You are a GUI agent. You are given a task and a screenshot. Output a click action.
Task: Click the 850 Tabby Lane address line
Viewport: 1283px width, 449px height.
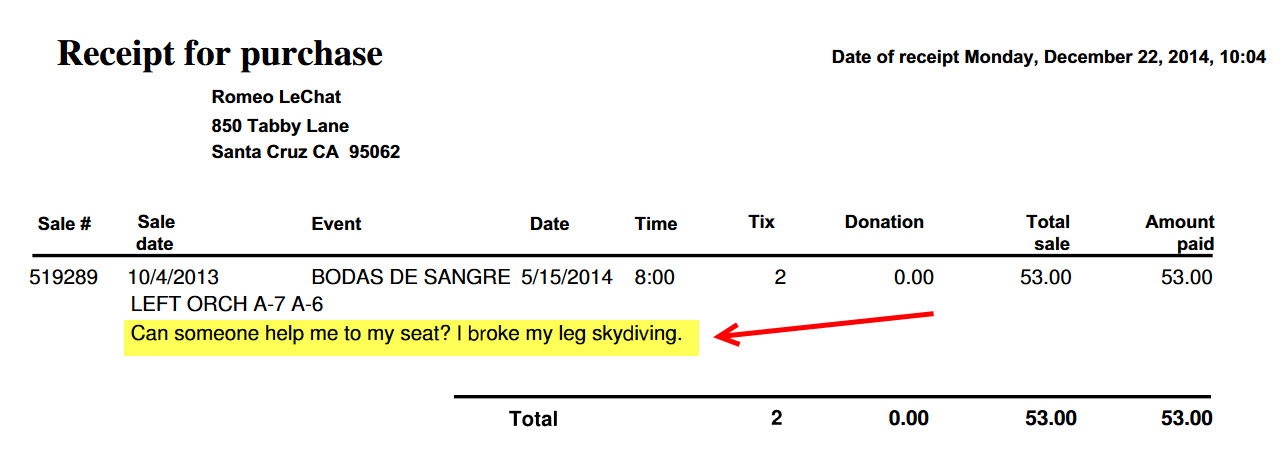pos(280,126)
